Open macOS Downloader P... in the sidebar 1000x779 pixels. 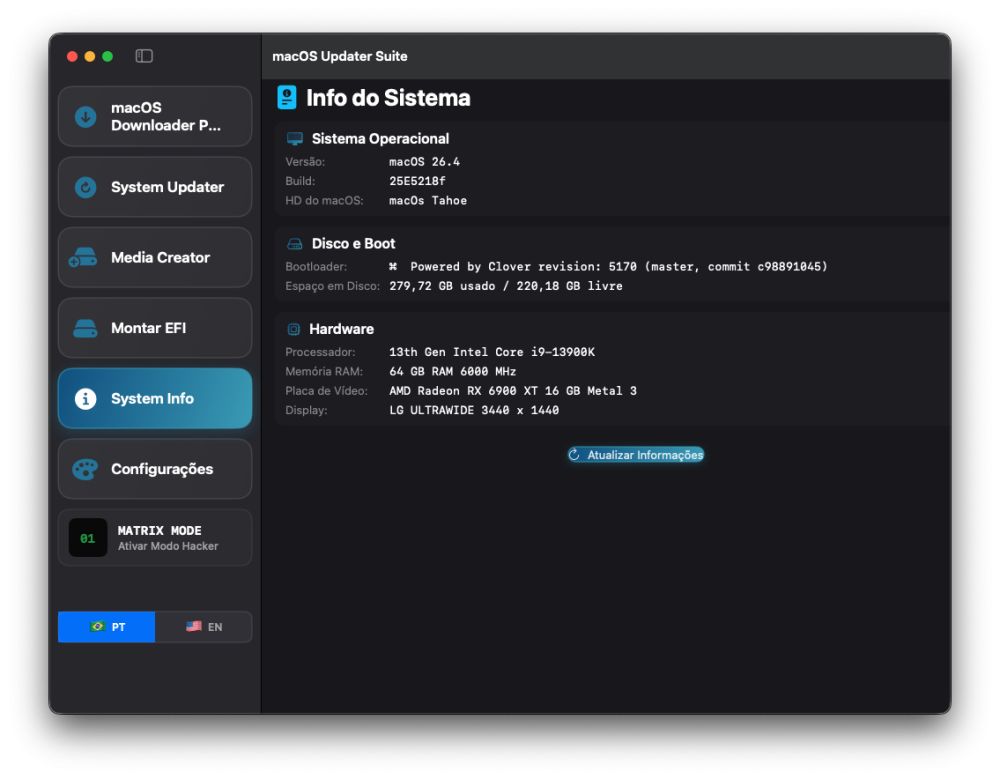tap(155, 117)
